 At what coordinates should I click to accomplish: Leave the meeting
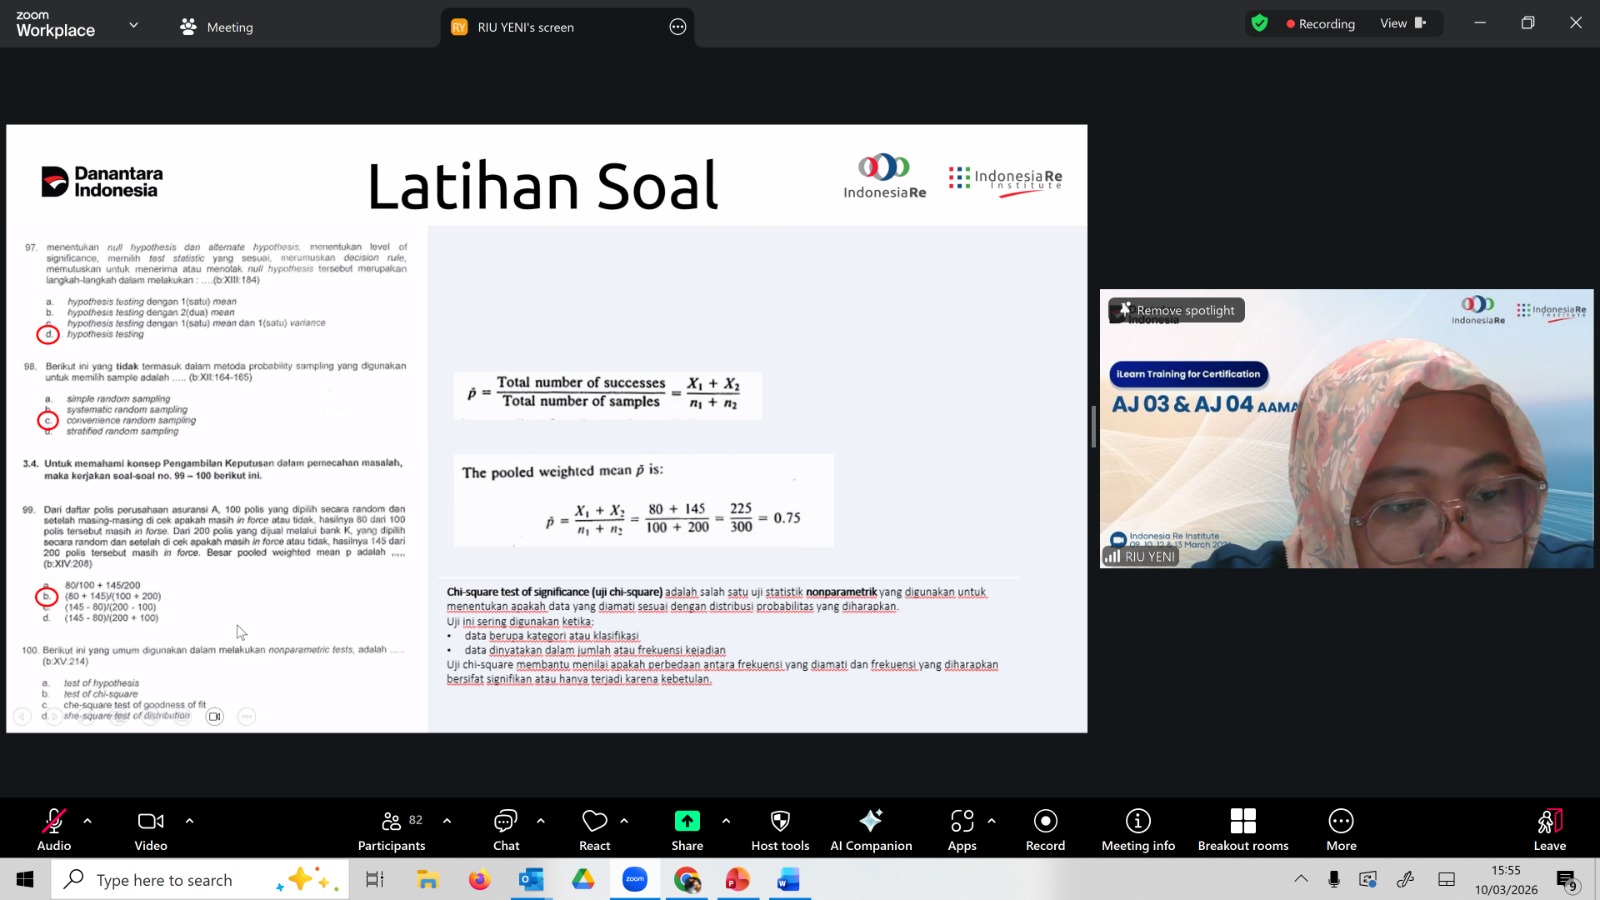coord(1549,830)
